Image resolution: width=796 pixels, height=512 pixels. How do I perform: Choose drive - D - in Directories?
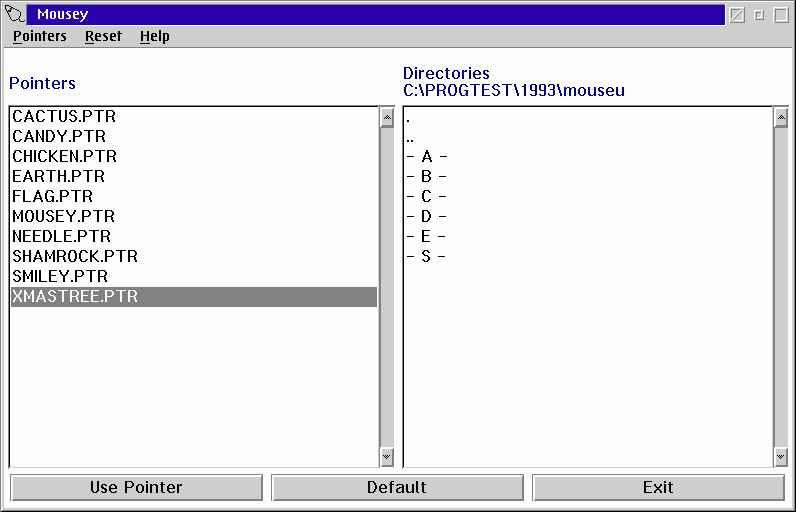pos(588,216)
